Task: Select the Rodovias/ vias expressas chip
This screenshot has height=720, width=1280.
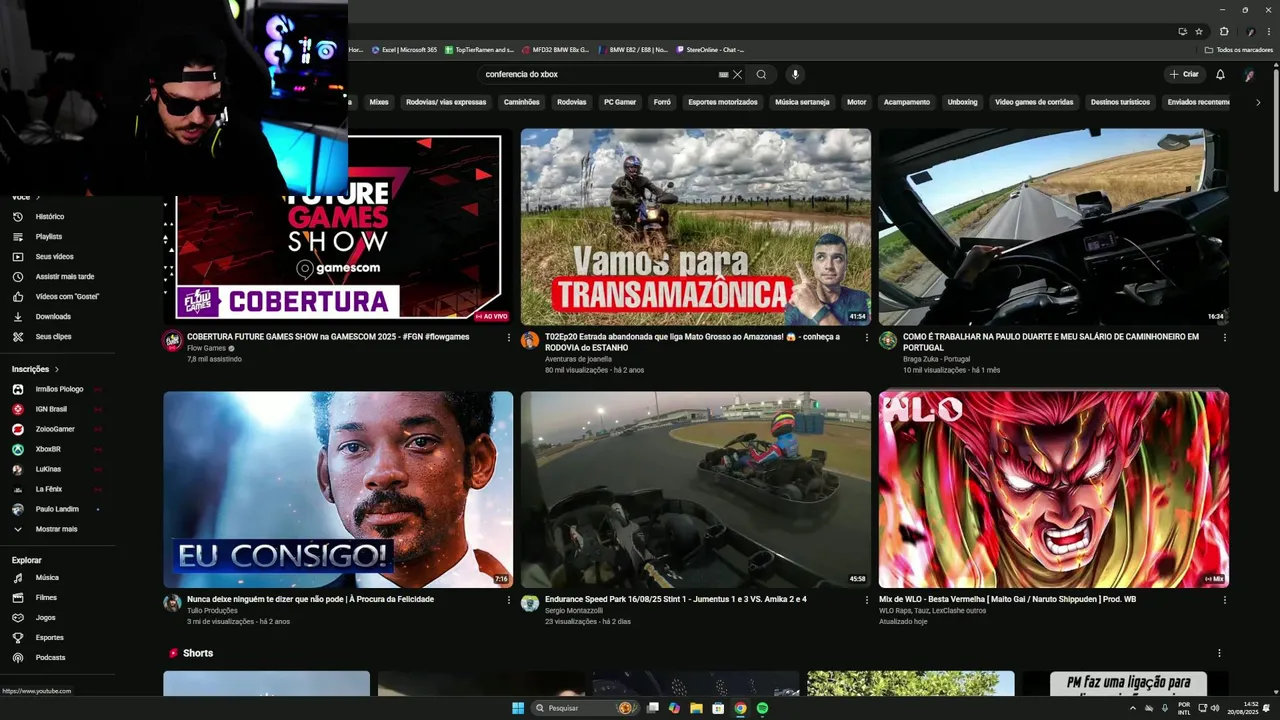Action: 446,102
